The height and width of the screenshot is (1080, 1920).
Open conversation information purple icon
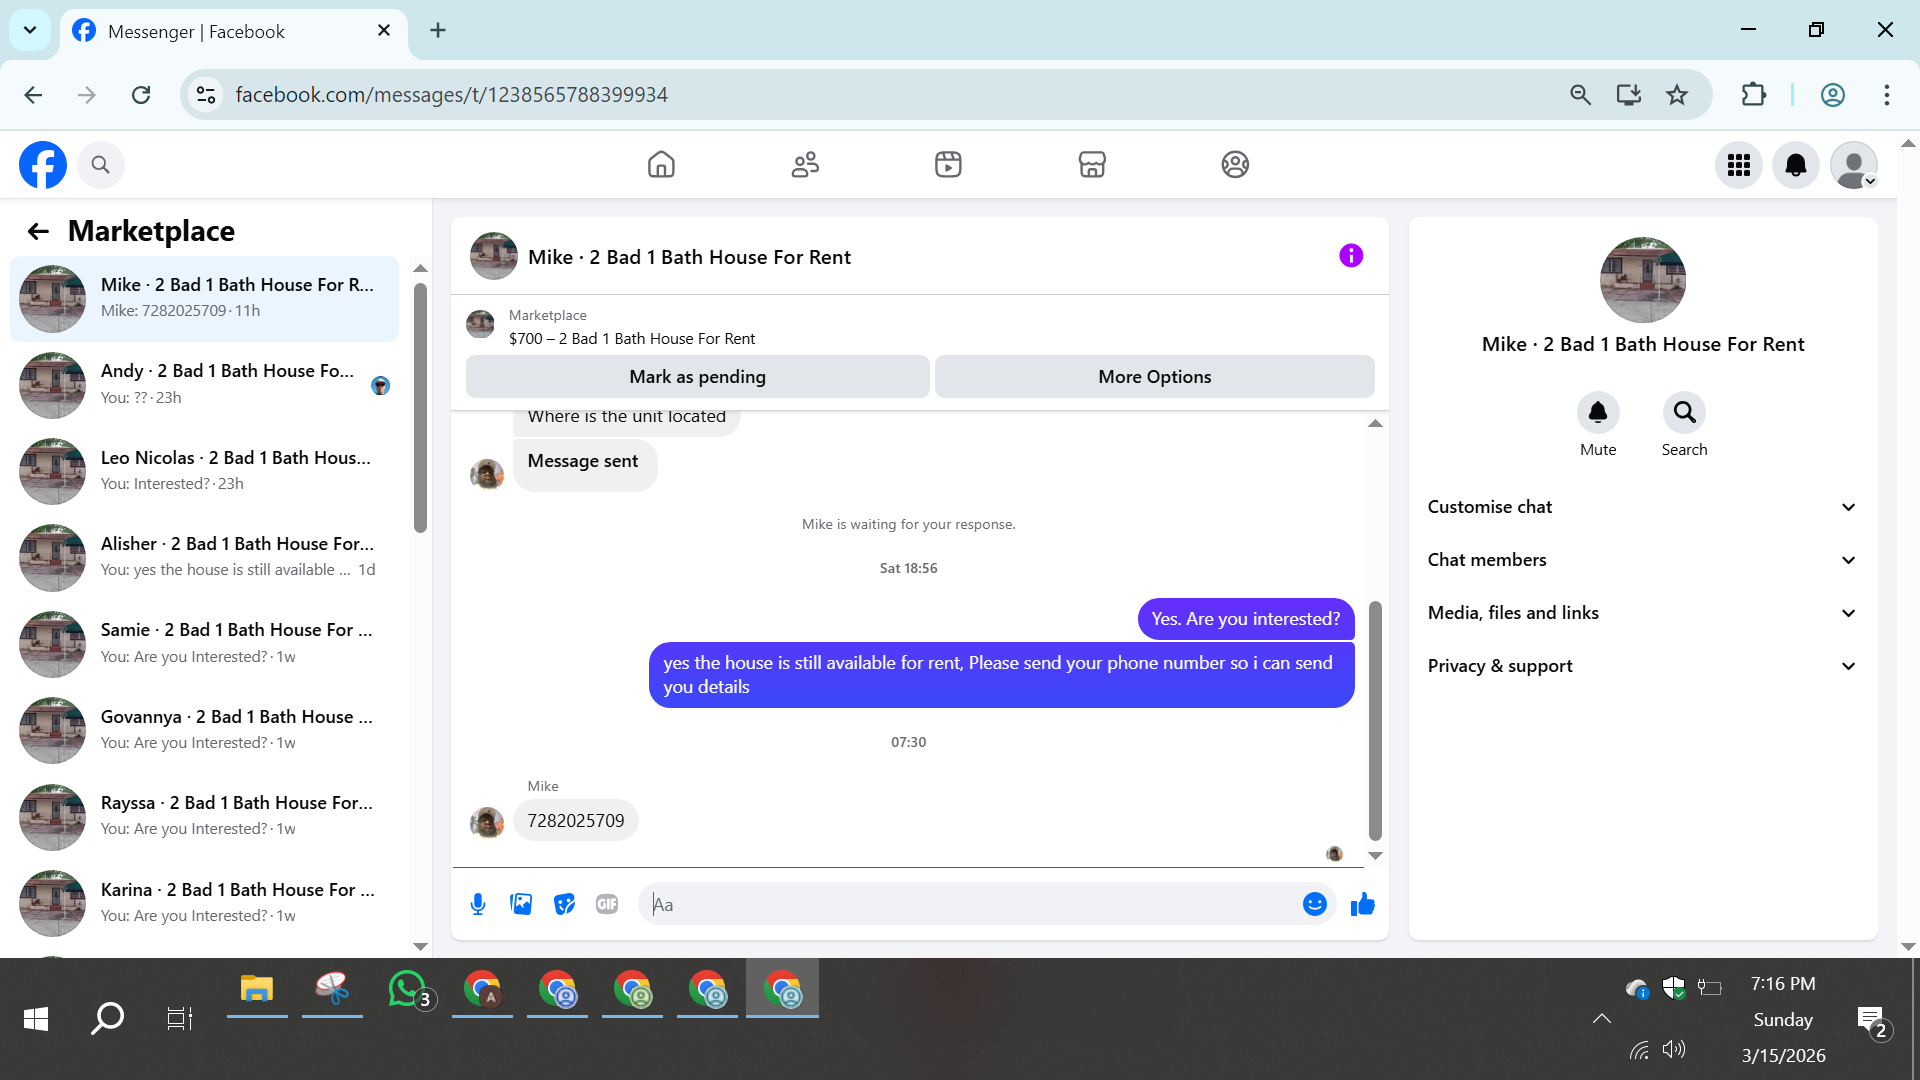tap(1351, 256)
